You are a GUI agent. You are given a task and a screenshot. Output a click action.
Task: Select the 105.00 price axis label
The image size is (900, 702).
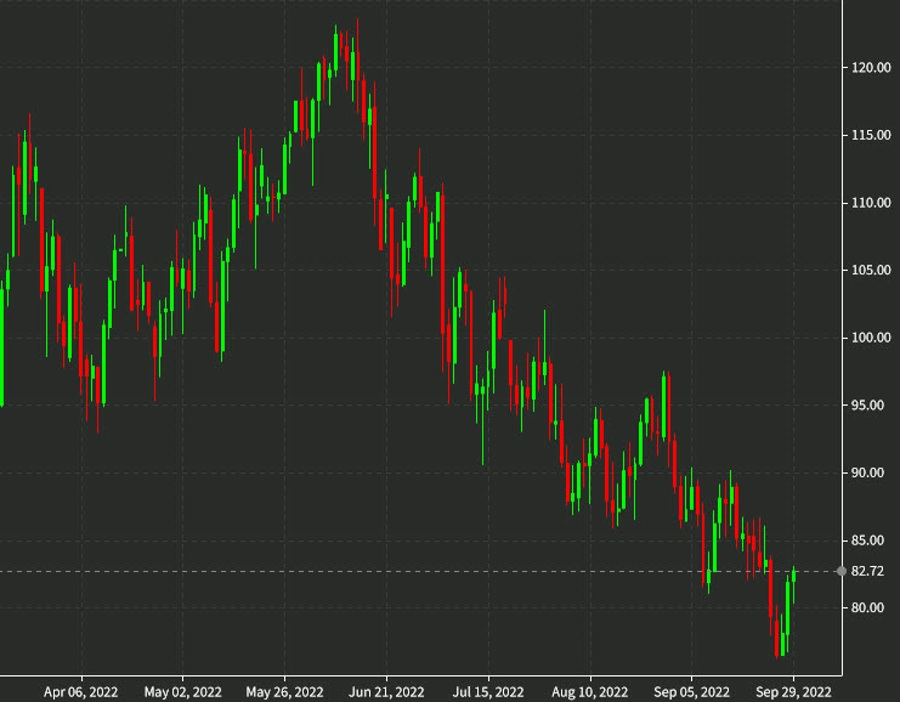[871, 270]
